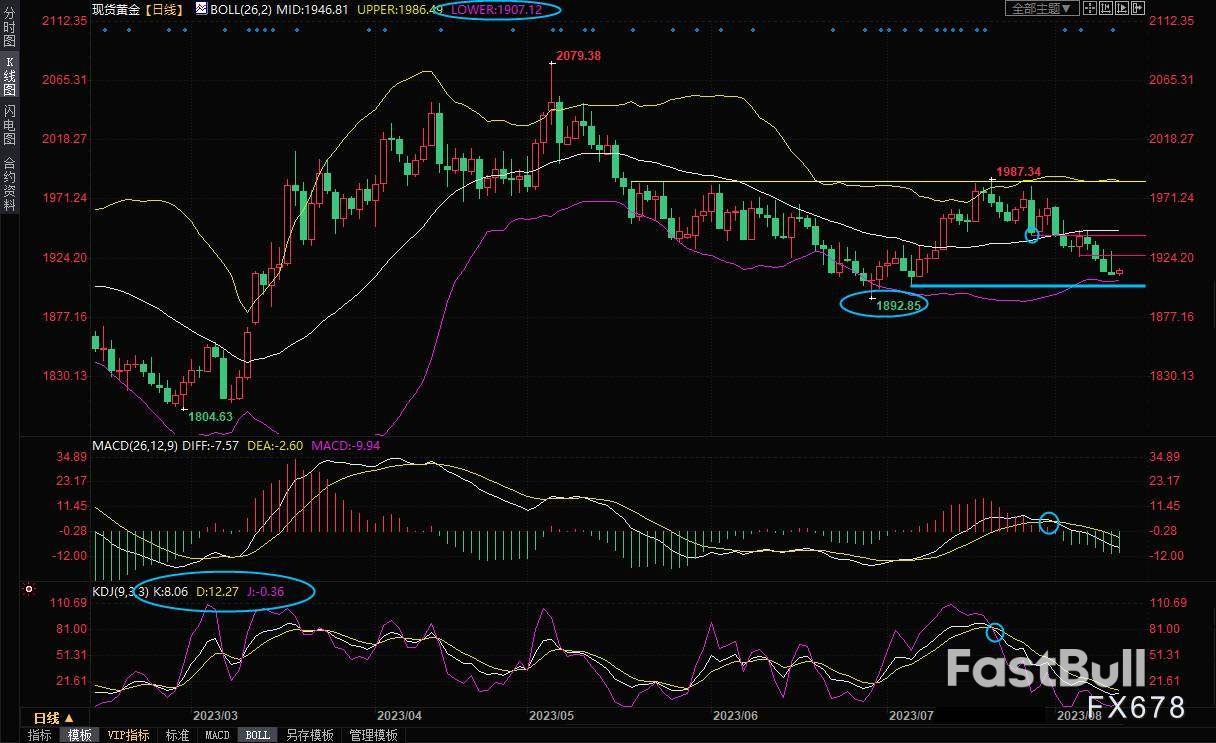Switch to the MACD template
Image resolution: width=1216 pixels, height=743 pixels.
pos(217,735)
